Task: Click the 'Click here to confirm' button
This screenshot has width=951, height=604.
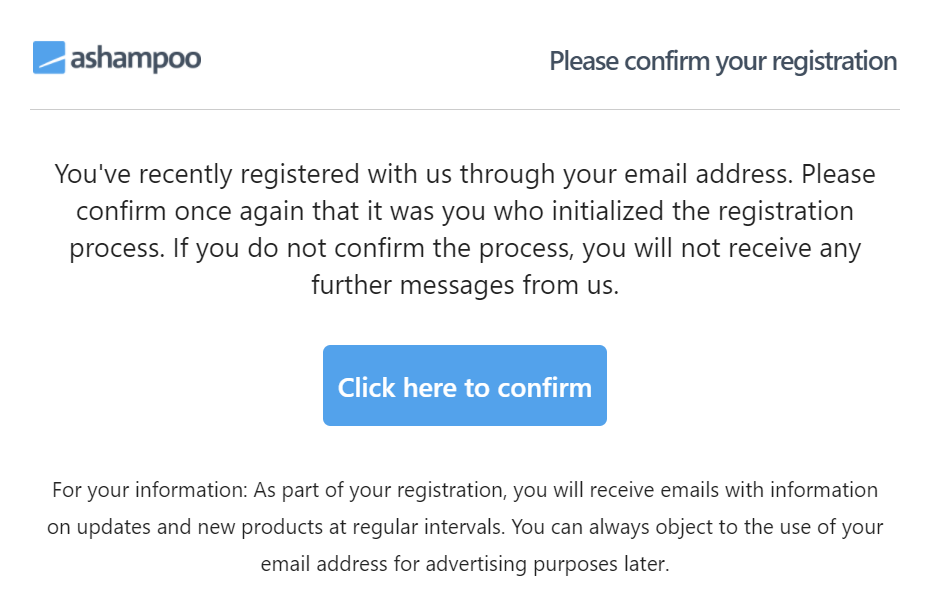Action: 465,386
